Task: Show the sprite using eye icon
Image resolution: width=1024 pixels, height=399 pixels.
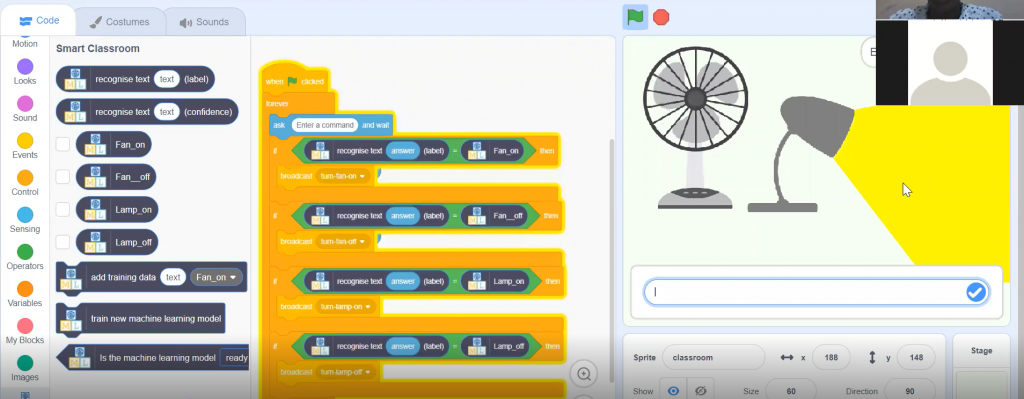Action: coord(673,391)
